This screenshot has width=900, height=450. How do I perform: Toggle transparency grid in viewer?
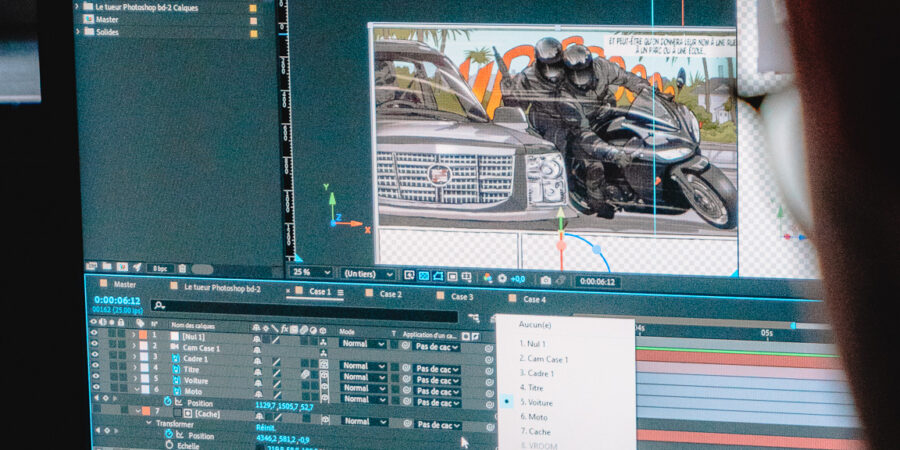point(424,276)
